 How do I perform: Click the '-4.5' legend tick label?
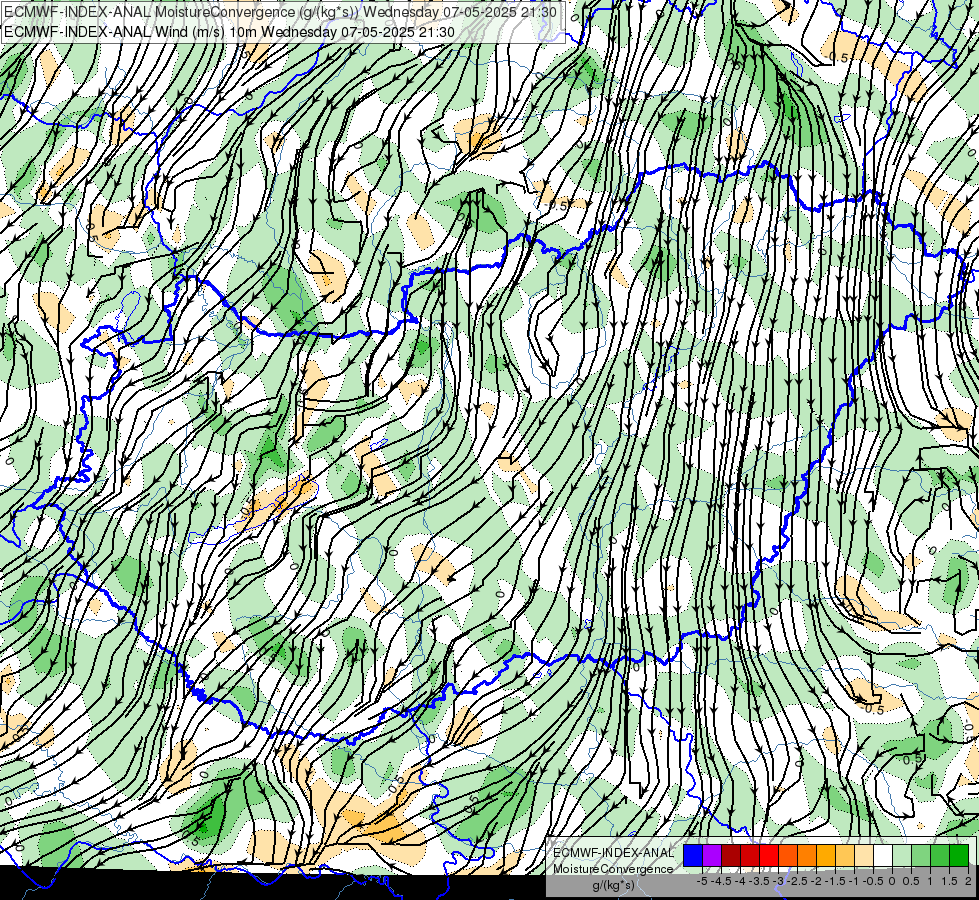(721, 881)
